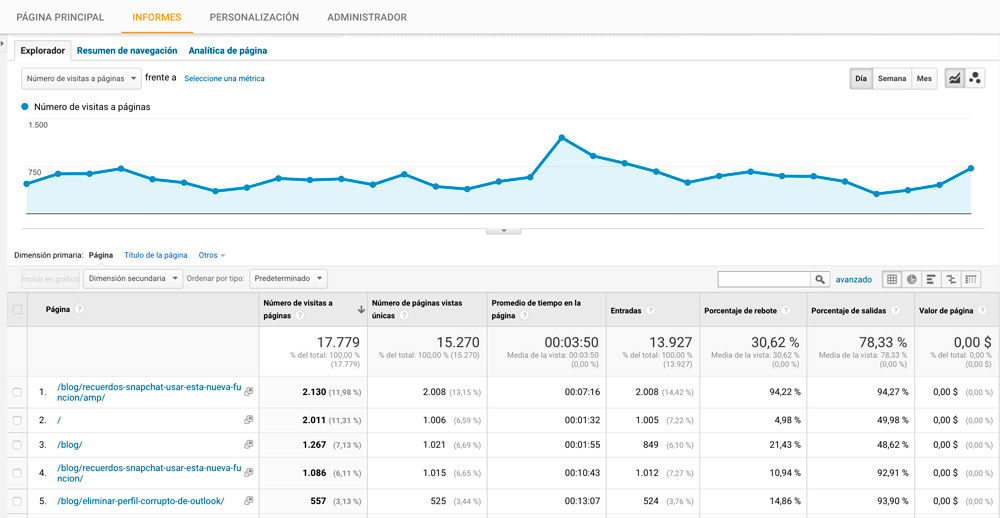Select the comparison view icon

951,279
